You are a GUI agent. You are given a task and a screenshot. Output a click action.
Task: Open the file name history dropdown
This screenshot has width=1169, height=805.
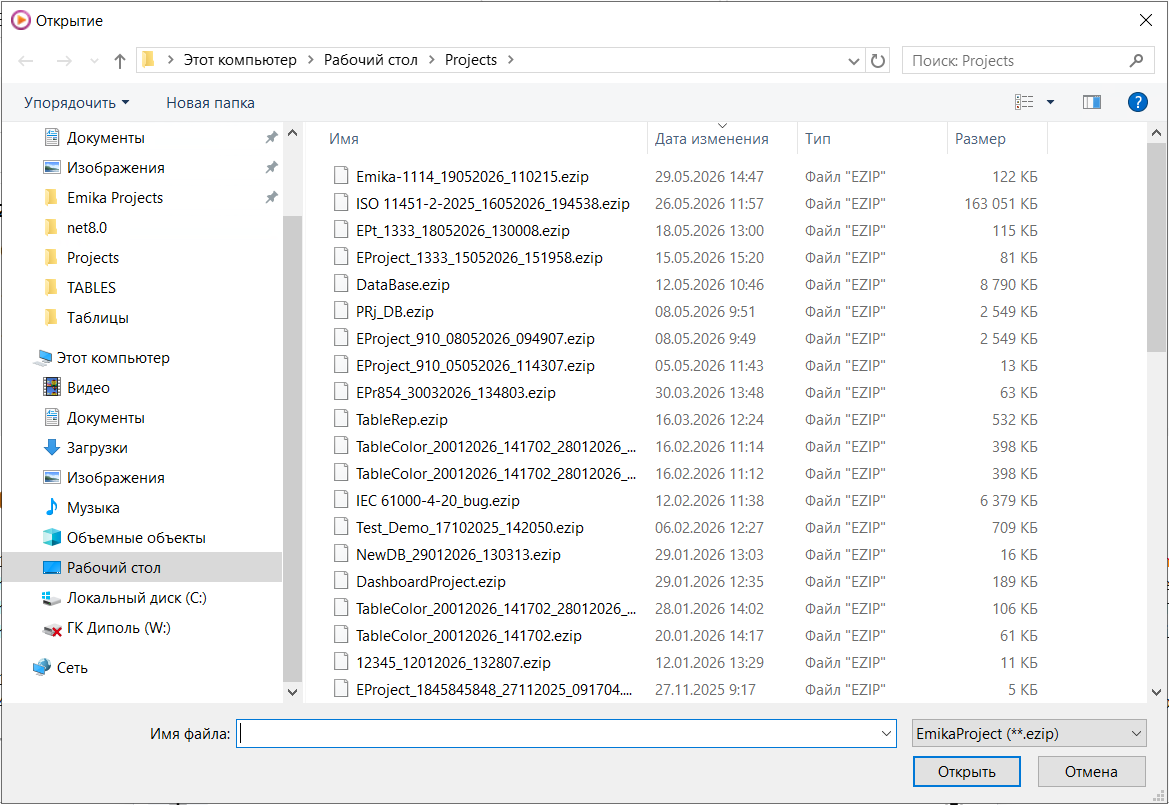(886, 733)
